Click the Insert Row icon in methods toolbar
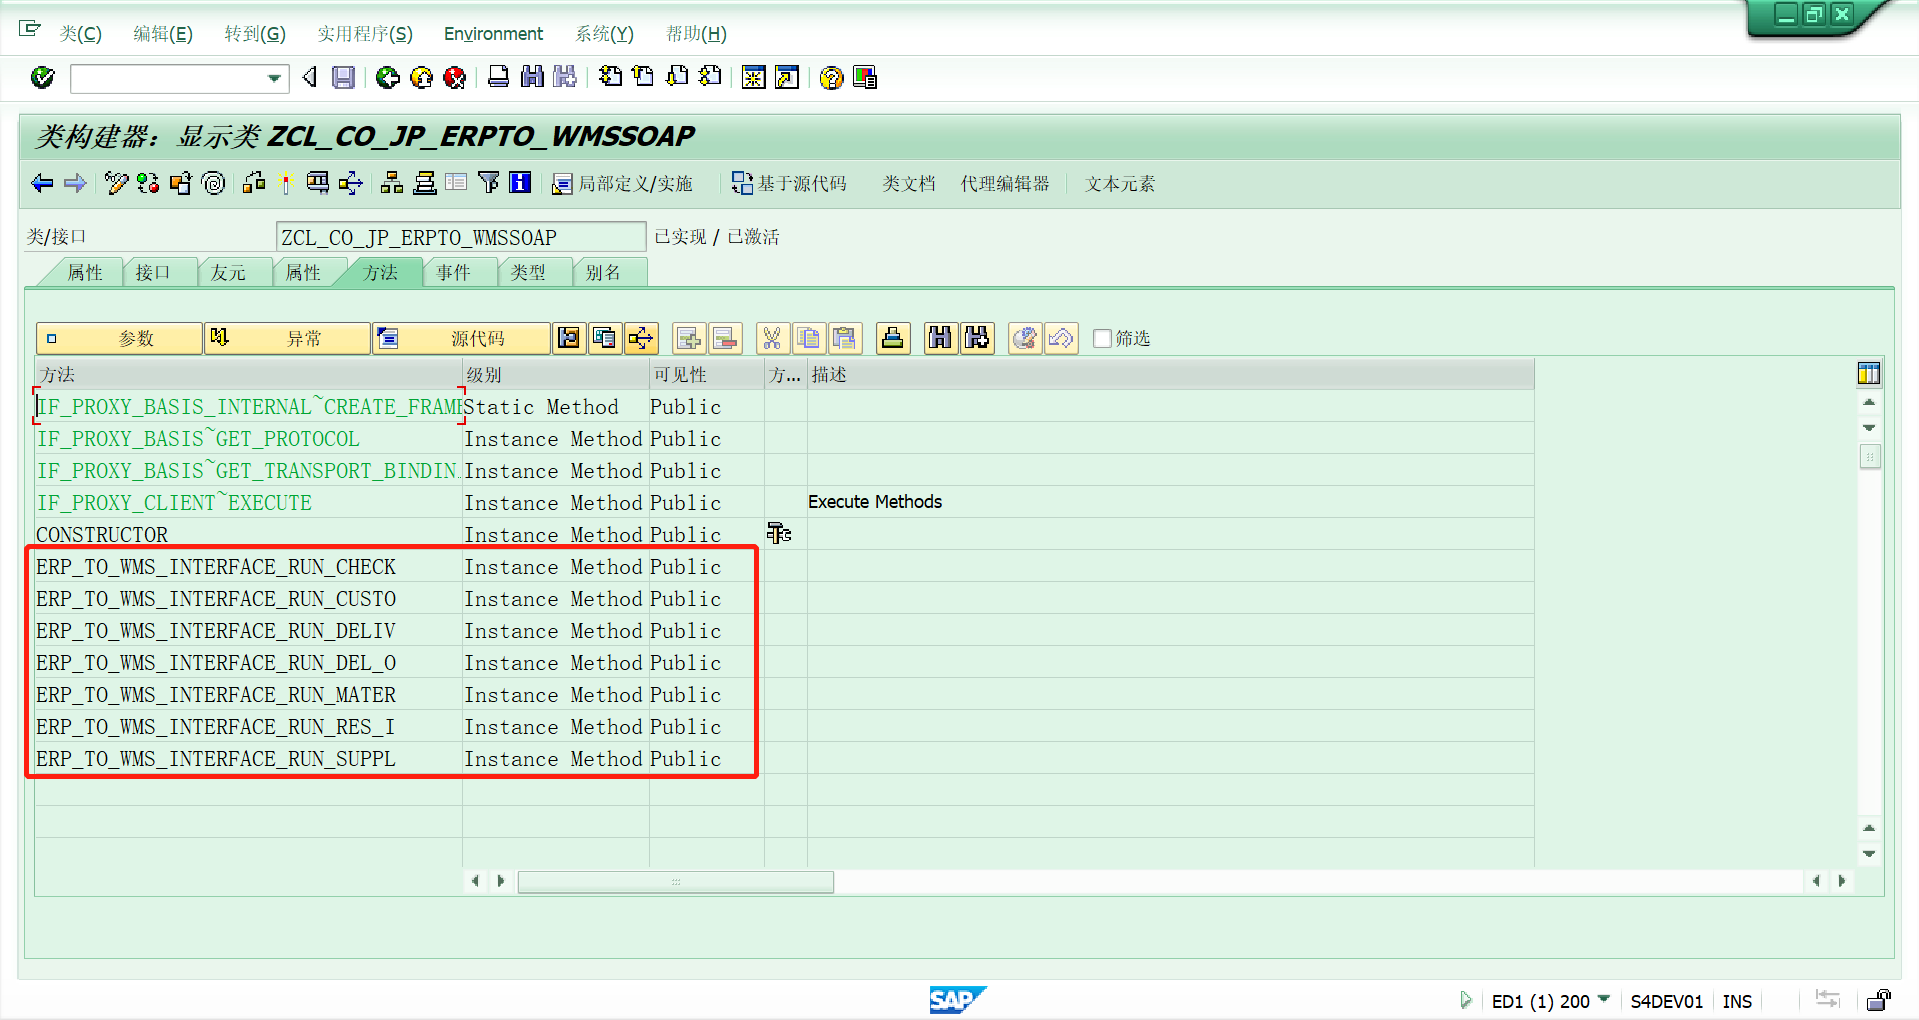Viewport: 1919px width, 1020px height. click(x=689, y=339)
